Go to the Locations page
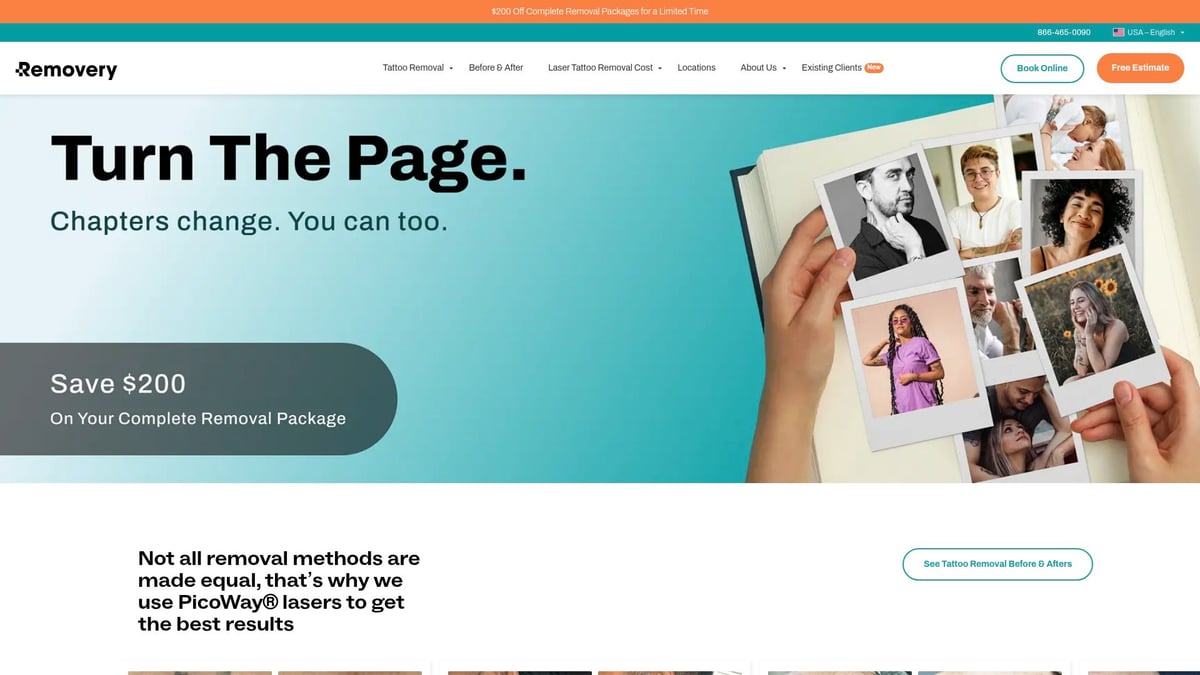Screen dimensions: 1200x675 [x=696, y=68]
